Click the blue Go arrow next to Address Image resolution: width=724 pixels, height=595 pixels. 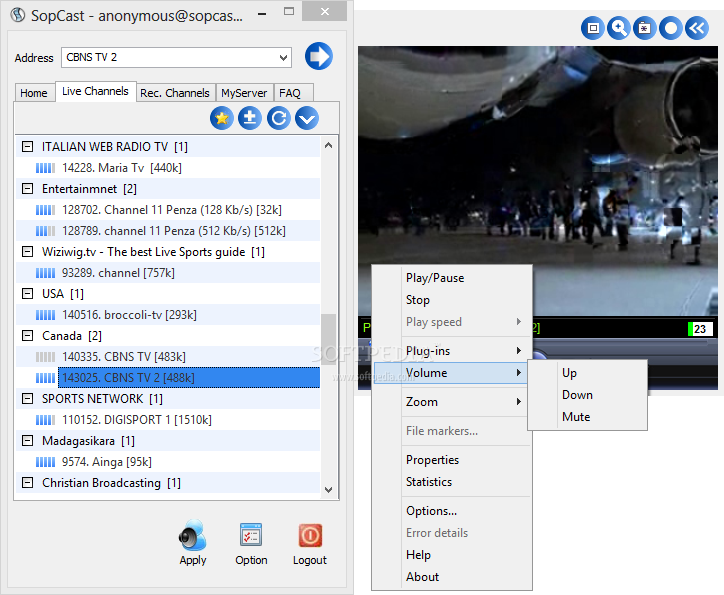click(x=319, y=56)
